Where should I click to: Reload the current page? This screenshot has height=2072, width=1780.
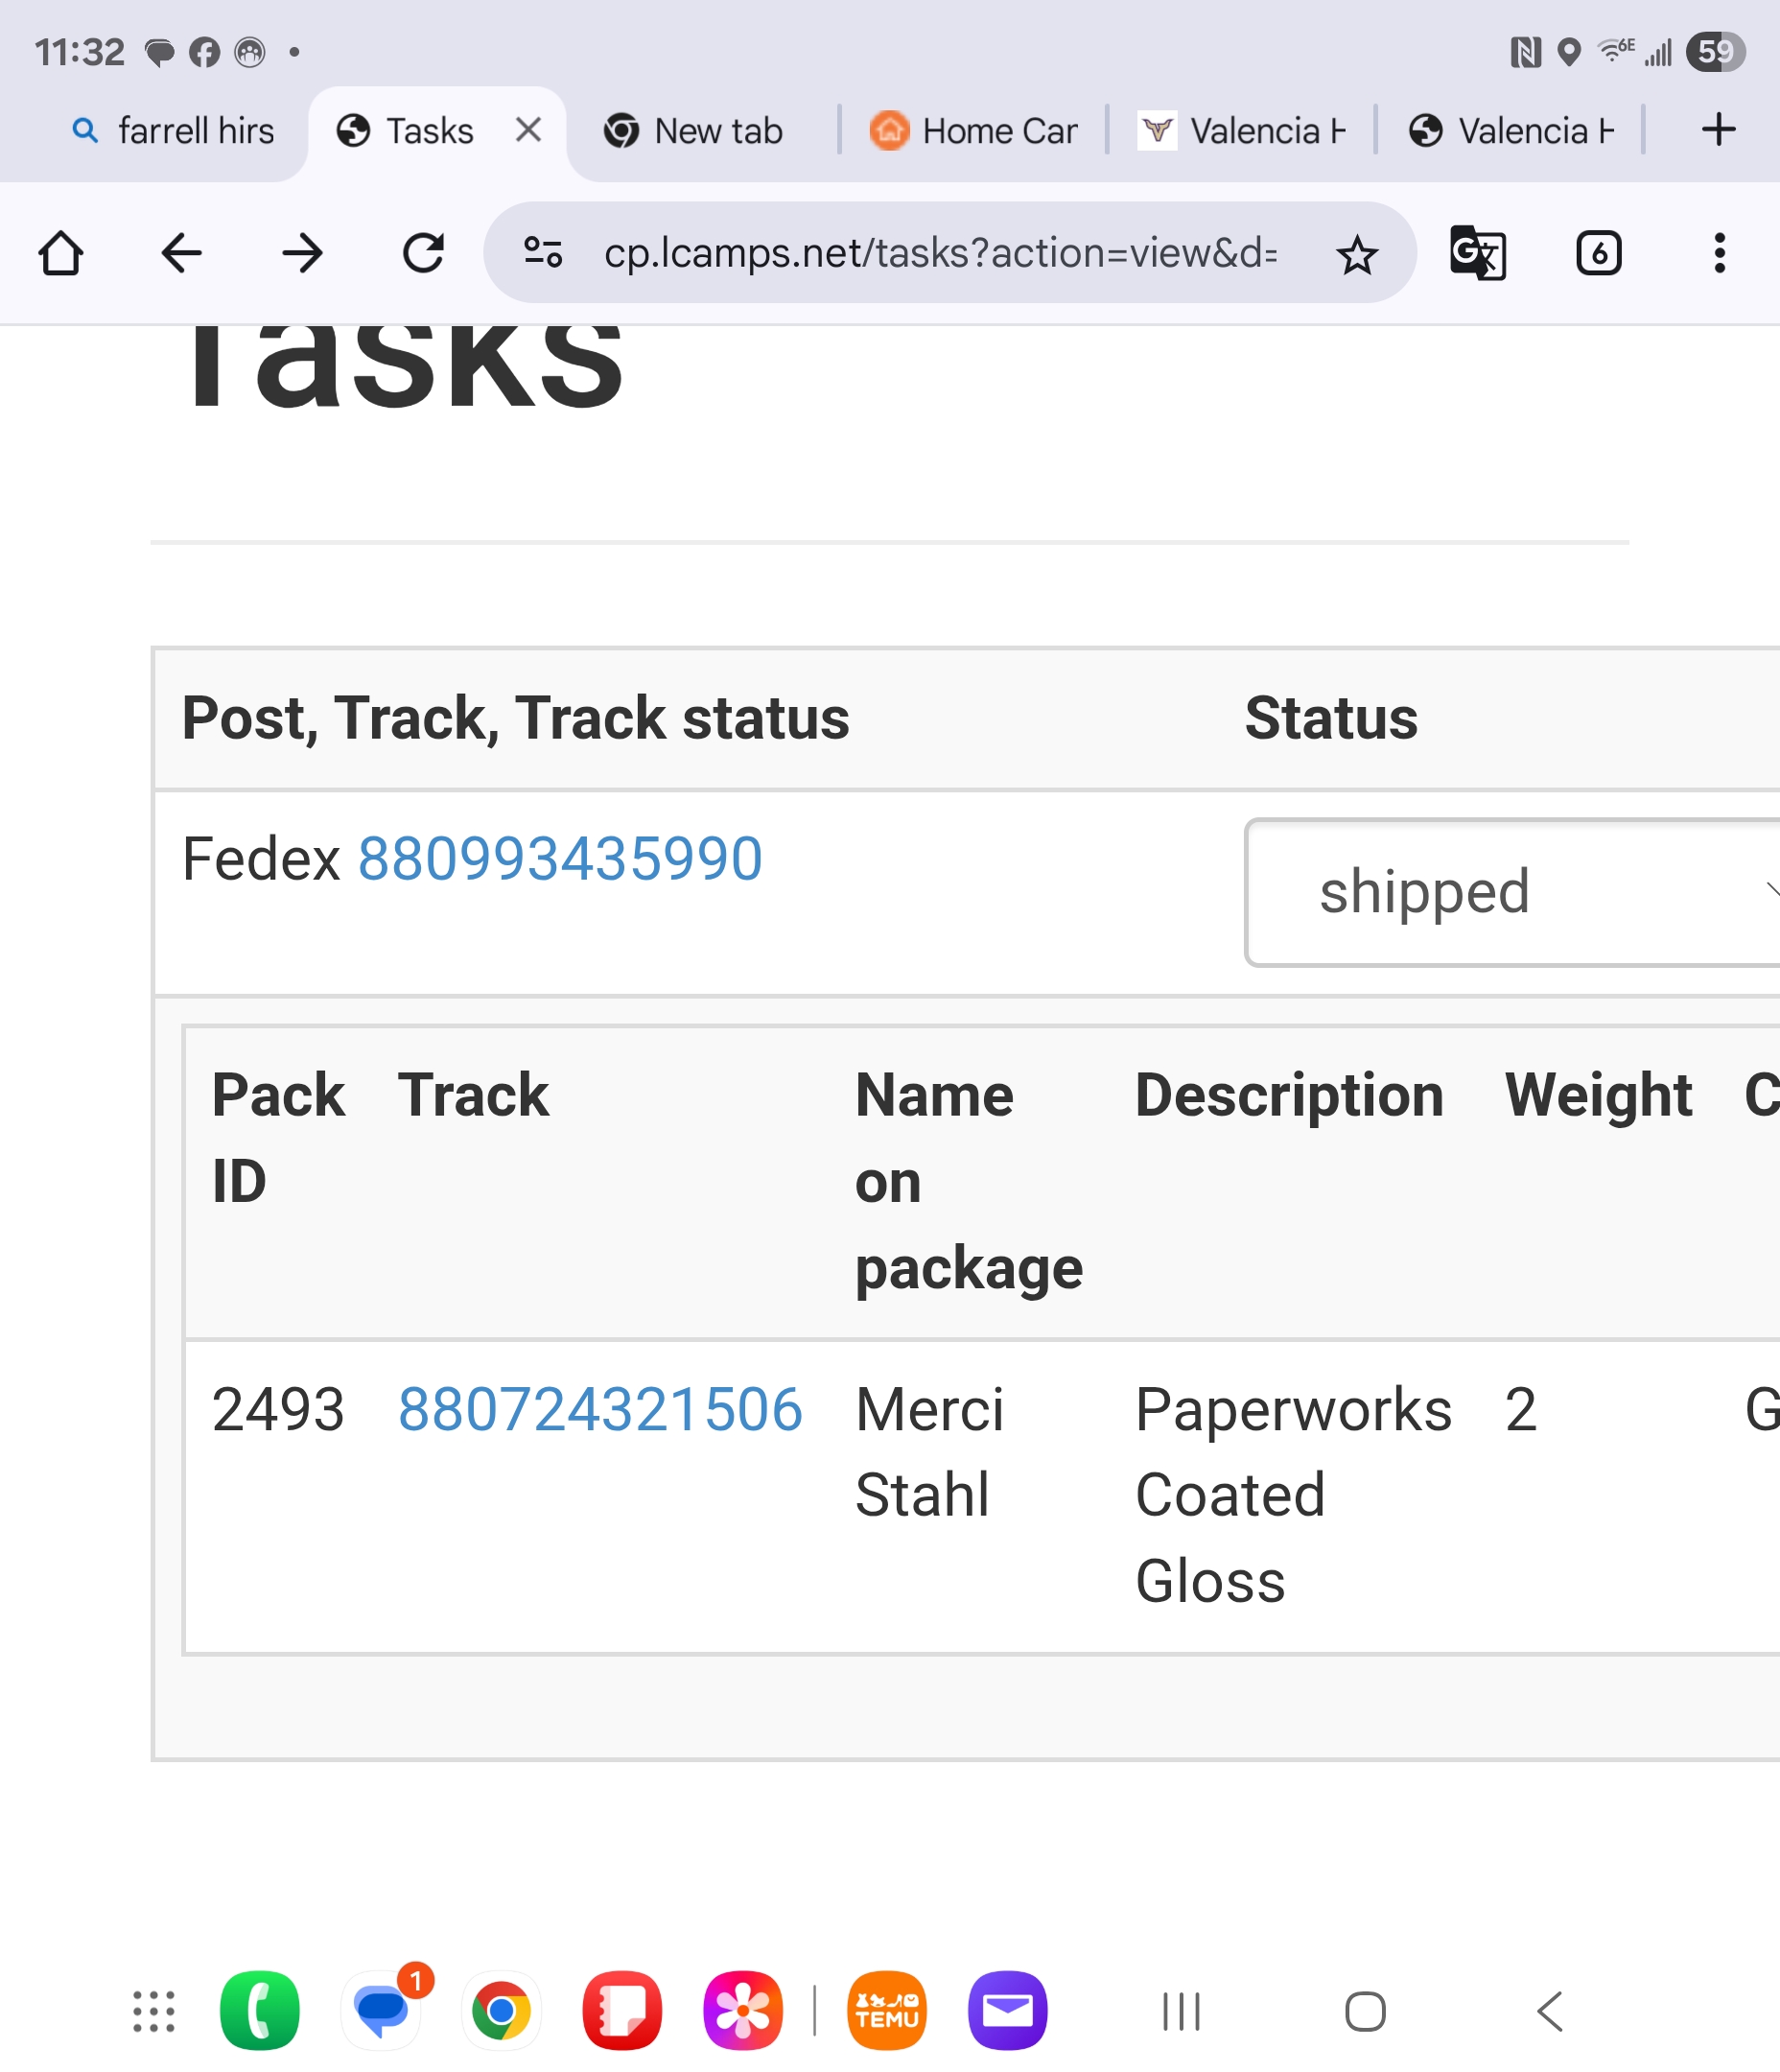423,253
